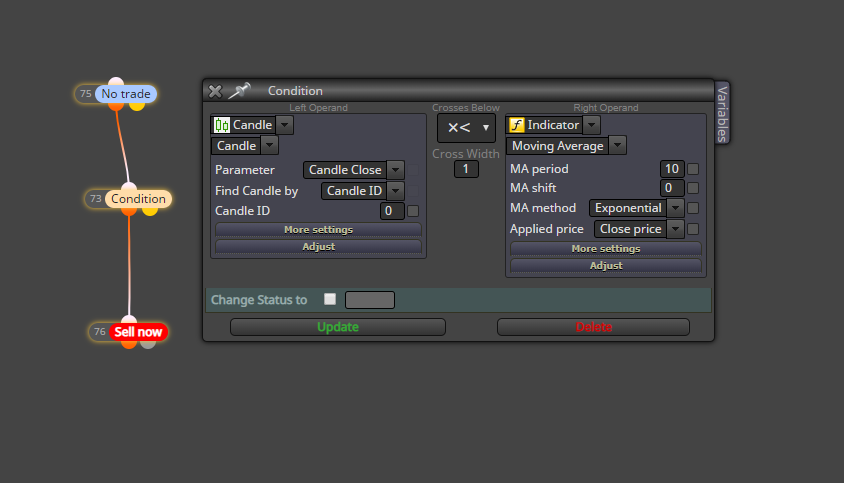The width and height of the screenshot is (844, 483).
Task: Toggle the checkbox beside Applied price
Action: pos(693,229)
